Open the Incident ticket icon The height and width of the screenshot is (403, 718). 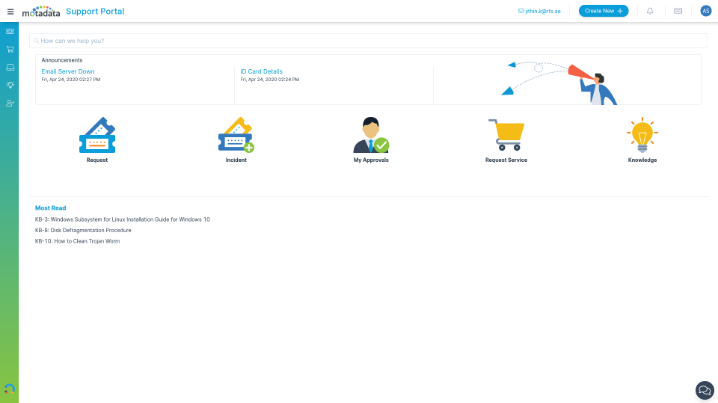pyautogui.click(x=236, y=135)
